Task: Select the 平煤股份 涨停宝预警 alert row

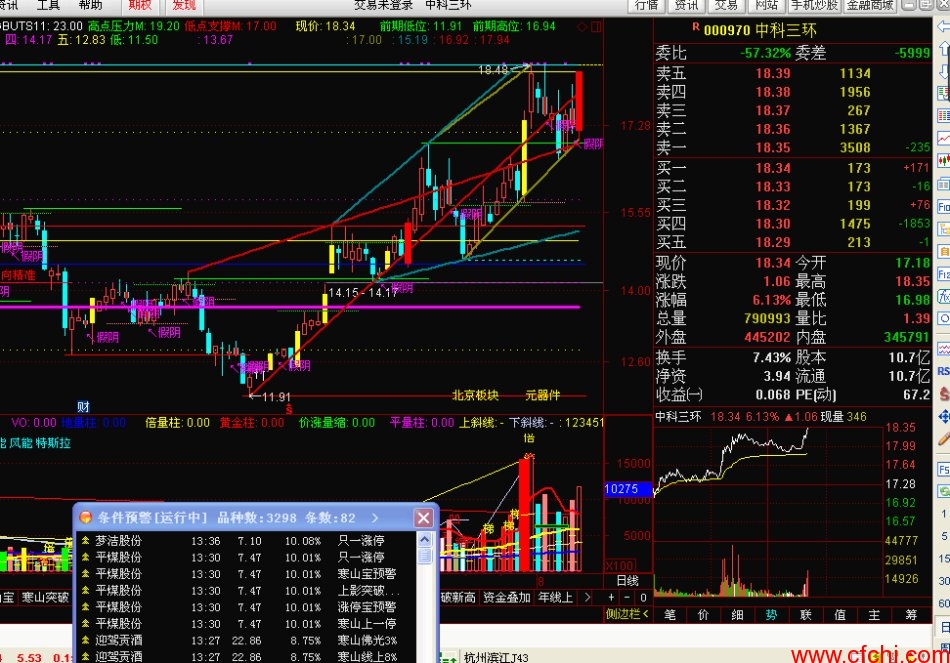Action: [247, 607]
